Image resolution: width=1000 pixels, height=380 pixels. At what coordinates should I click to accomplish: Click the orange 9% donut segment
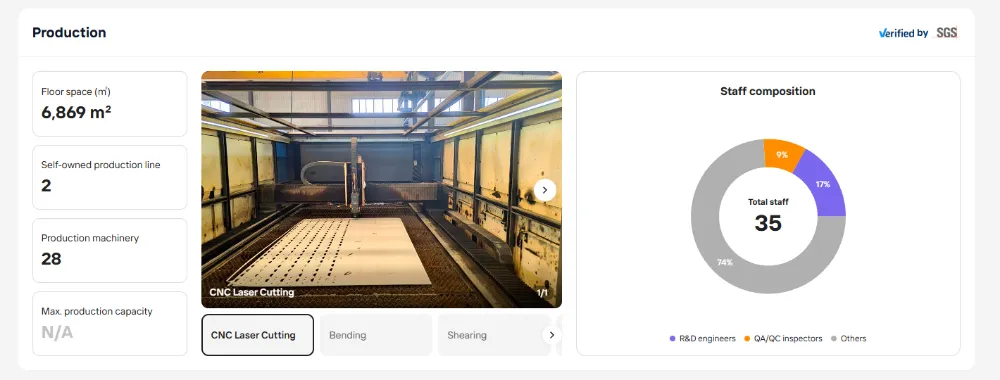[783, 154]
